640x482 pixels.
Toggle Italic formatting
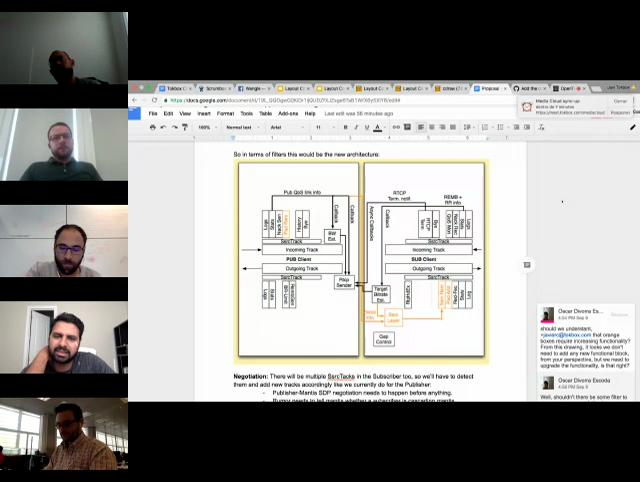[356, 127]
